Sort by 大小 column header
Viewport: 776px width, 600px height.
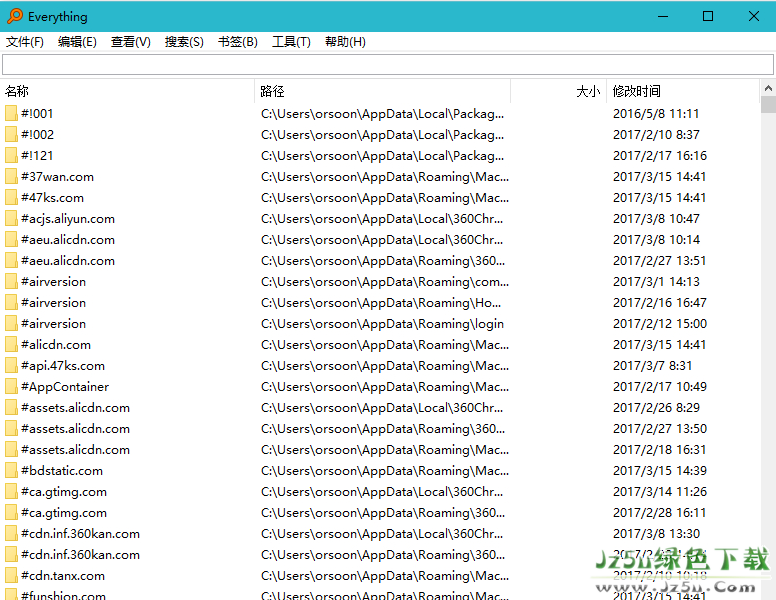(558, 91)
